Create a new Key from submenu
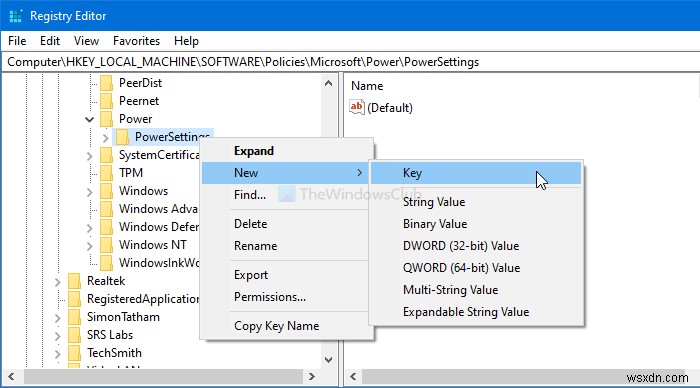Image resolution: width=700 pixels, height=388 pixels. [x=476, y=173]
